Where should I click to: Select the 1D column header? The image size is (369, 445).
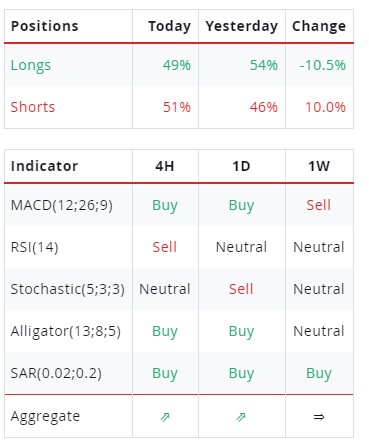click(x=241, y=166)
